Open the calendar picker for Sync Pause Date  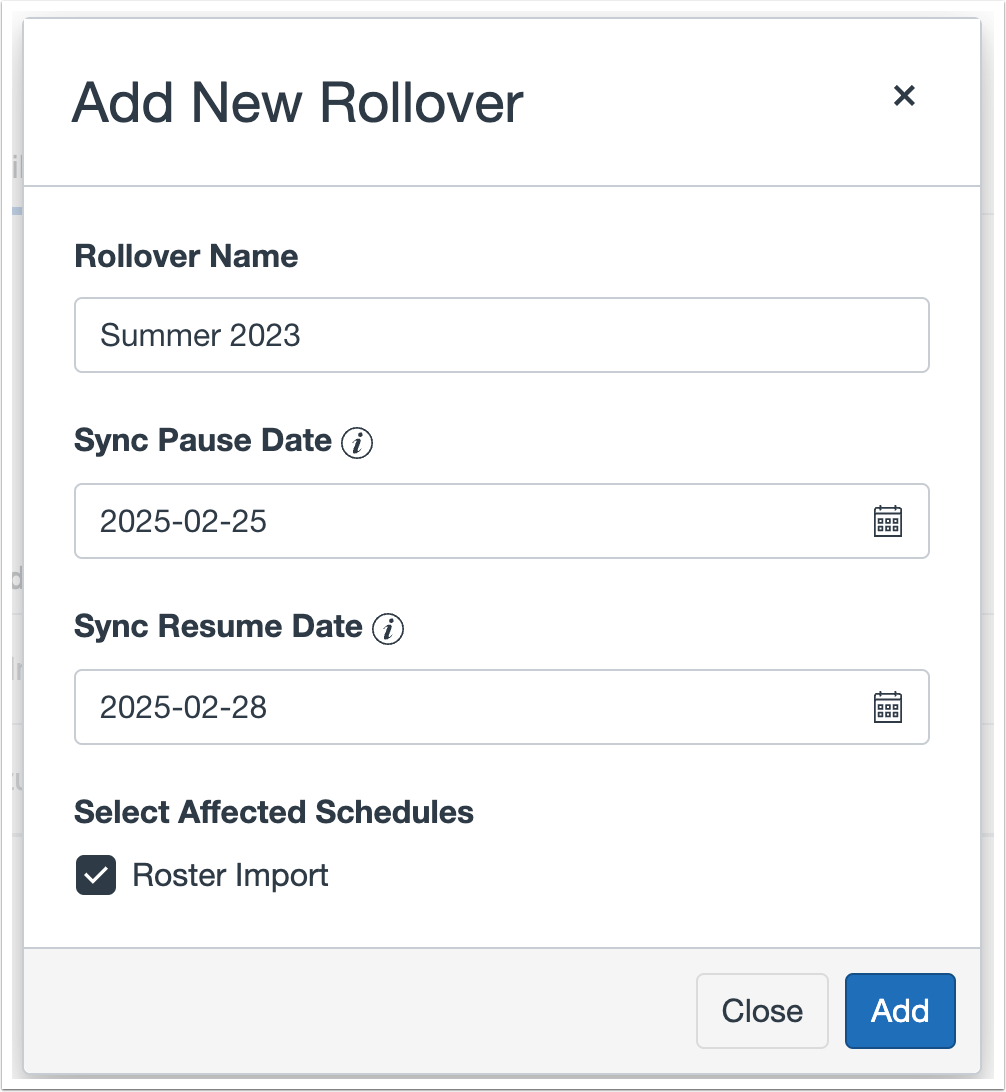click(x=888, y=521)
